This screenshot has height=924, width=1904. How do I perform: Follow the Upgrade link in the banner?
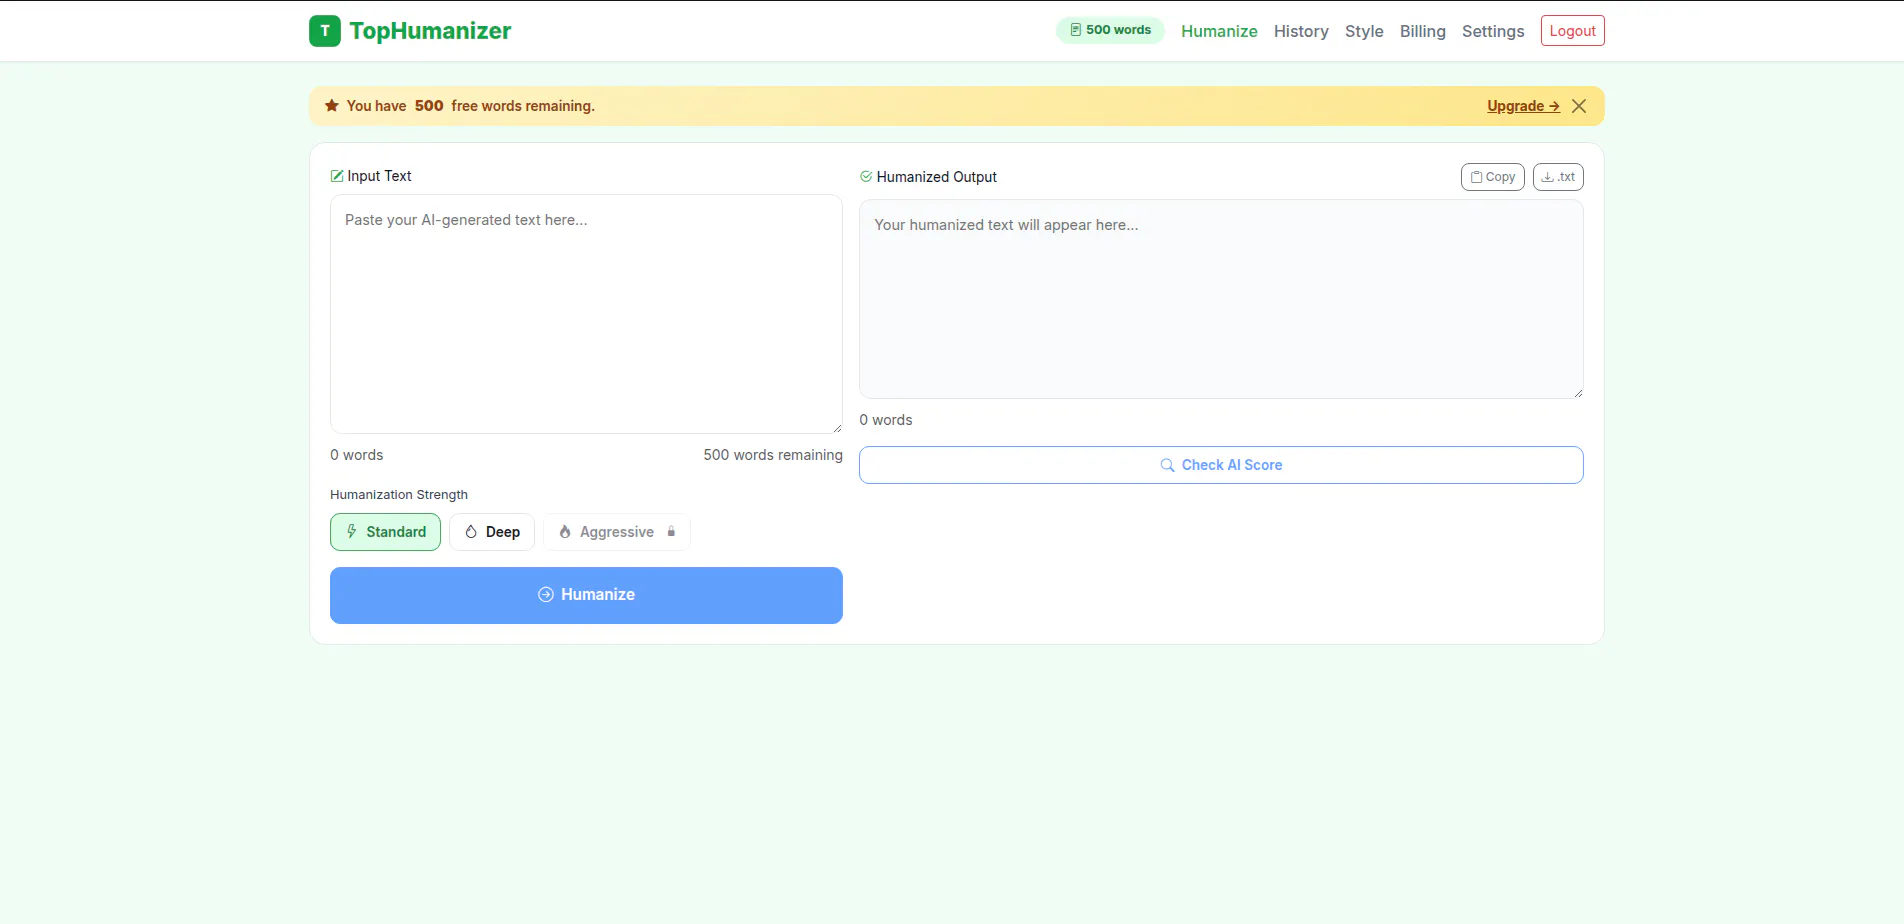1523,106
